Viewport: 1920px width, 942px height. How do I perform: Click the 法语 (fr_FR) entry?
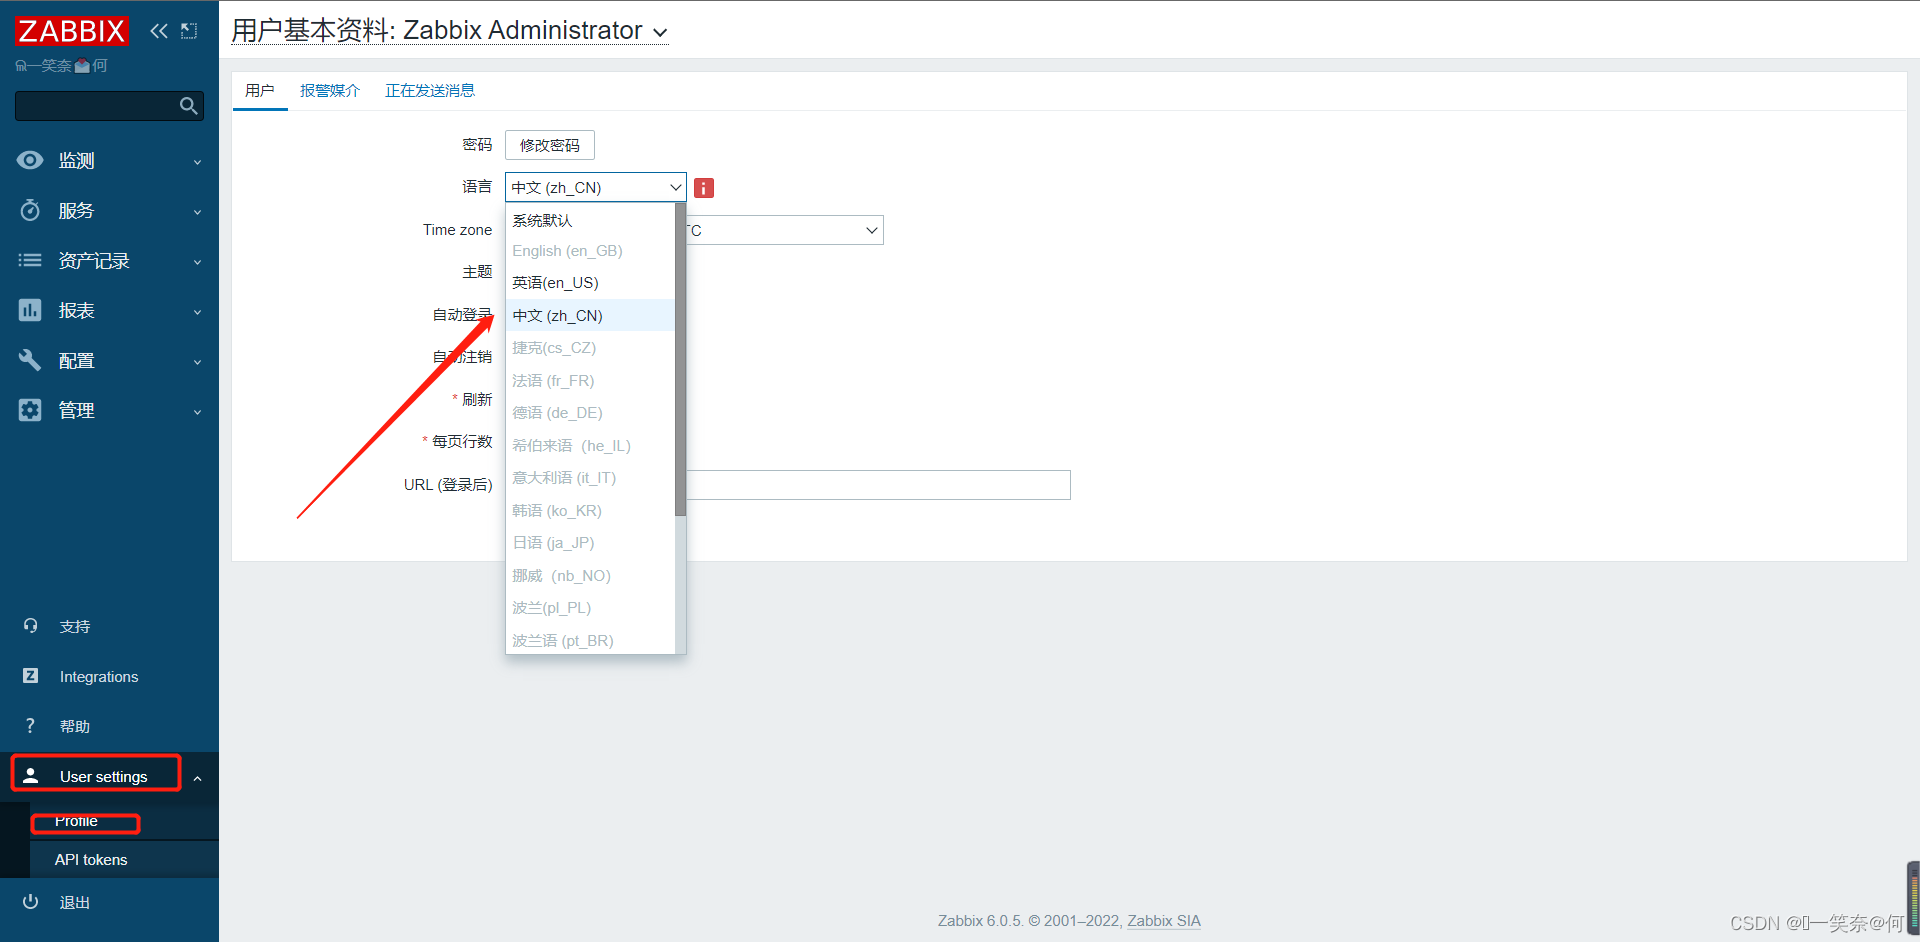coord(590,381)
